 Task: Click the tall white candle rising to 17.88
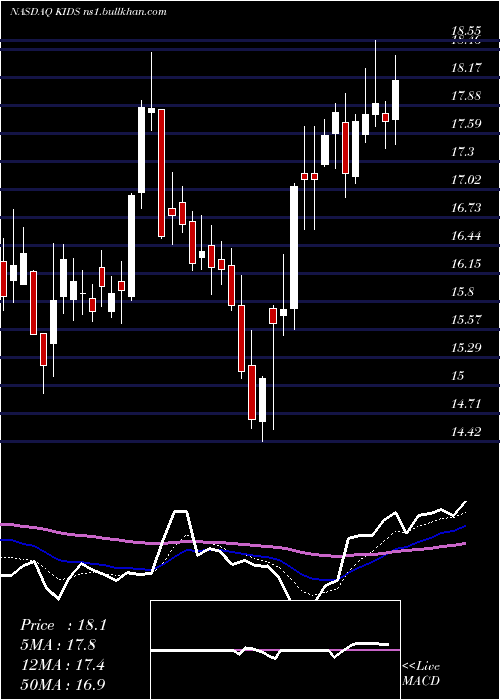pos(142,150)
